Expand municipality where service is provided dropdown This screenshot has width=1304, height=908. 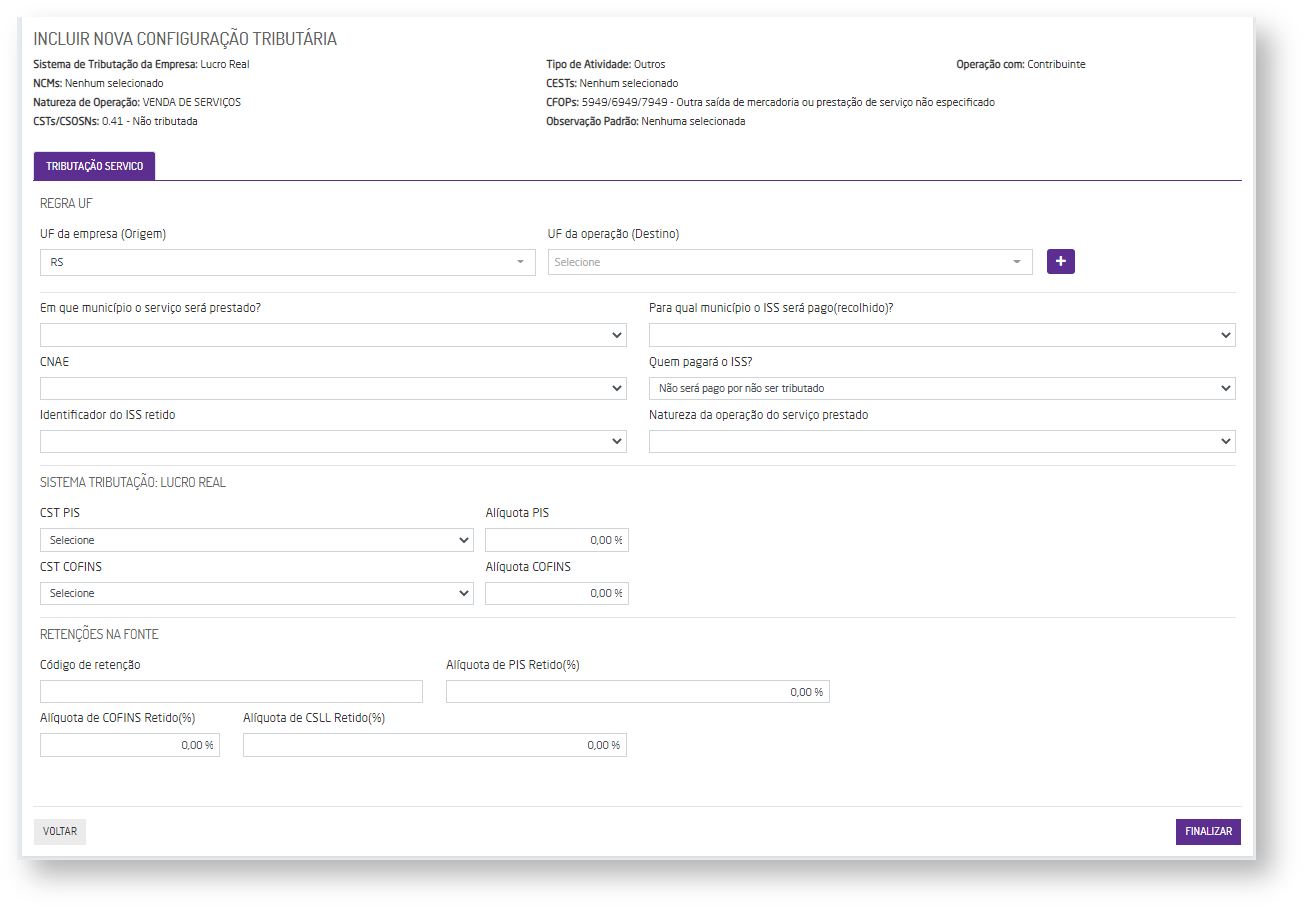(333, 335)
